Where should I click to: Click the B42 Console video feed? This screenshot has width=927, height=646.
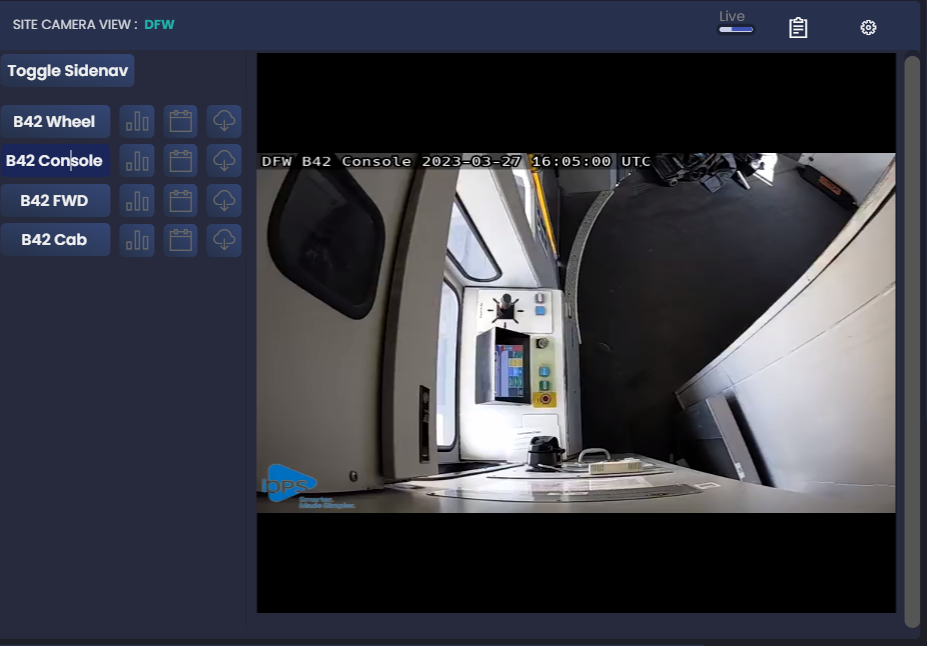[575, 333]
